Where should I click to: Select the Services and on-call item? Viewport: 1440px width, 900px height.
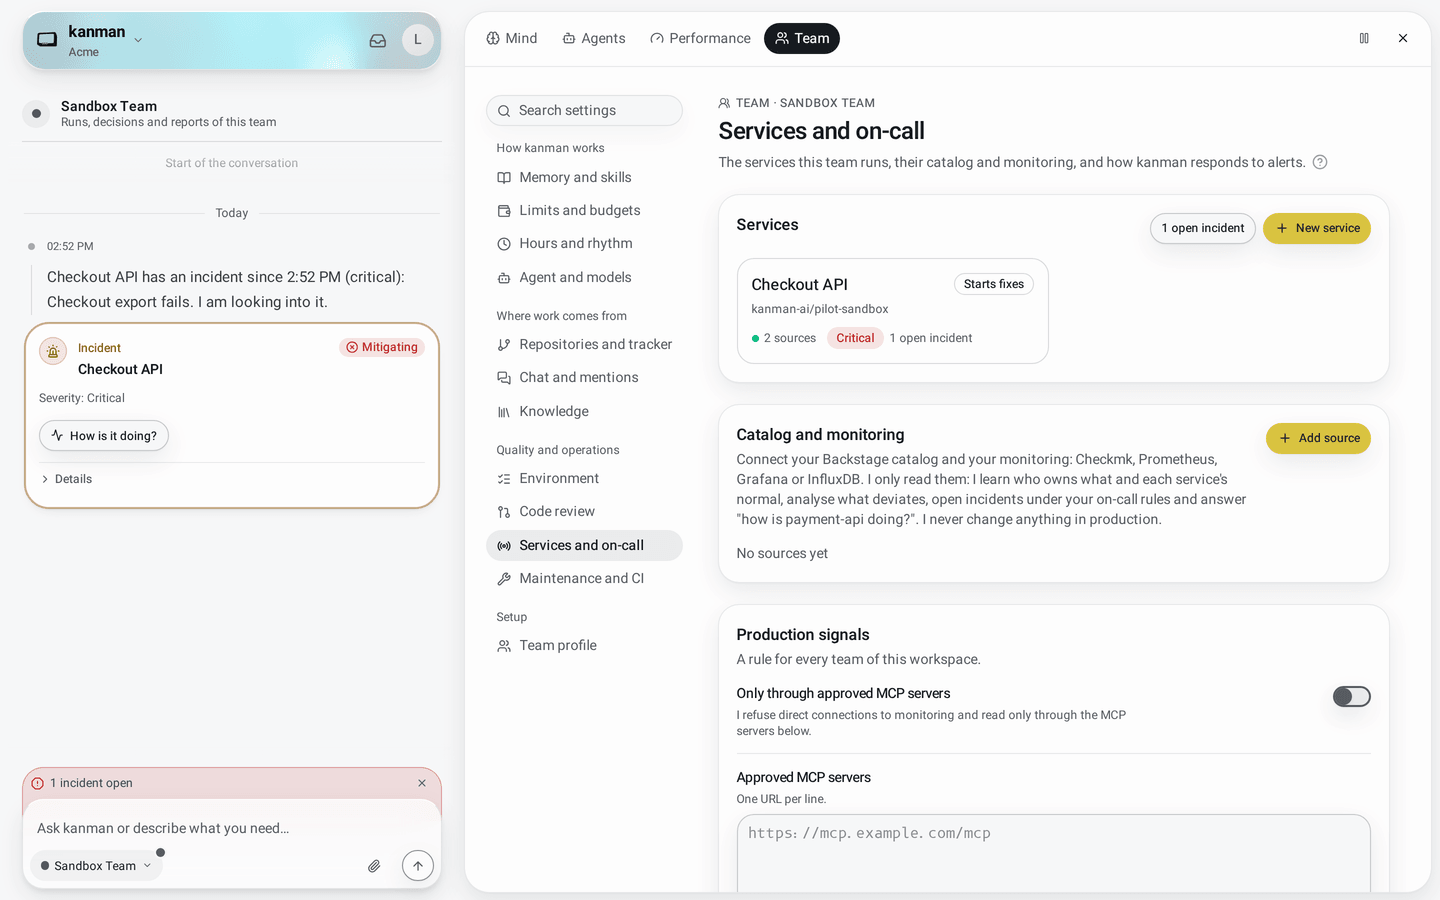584,545
